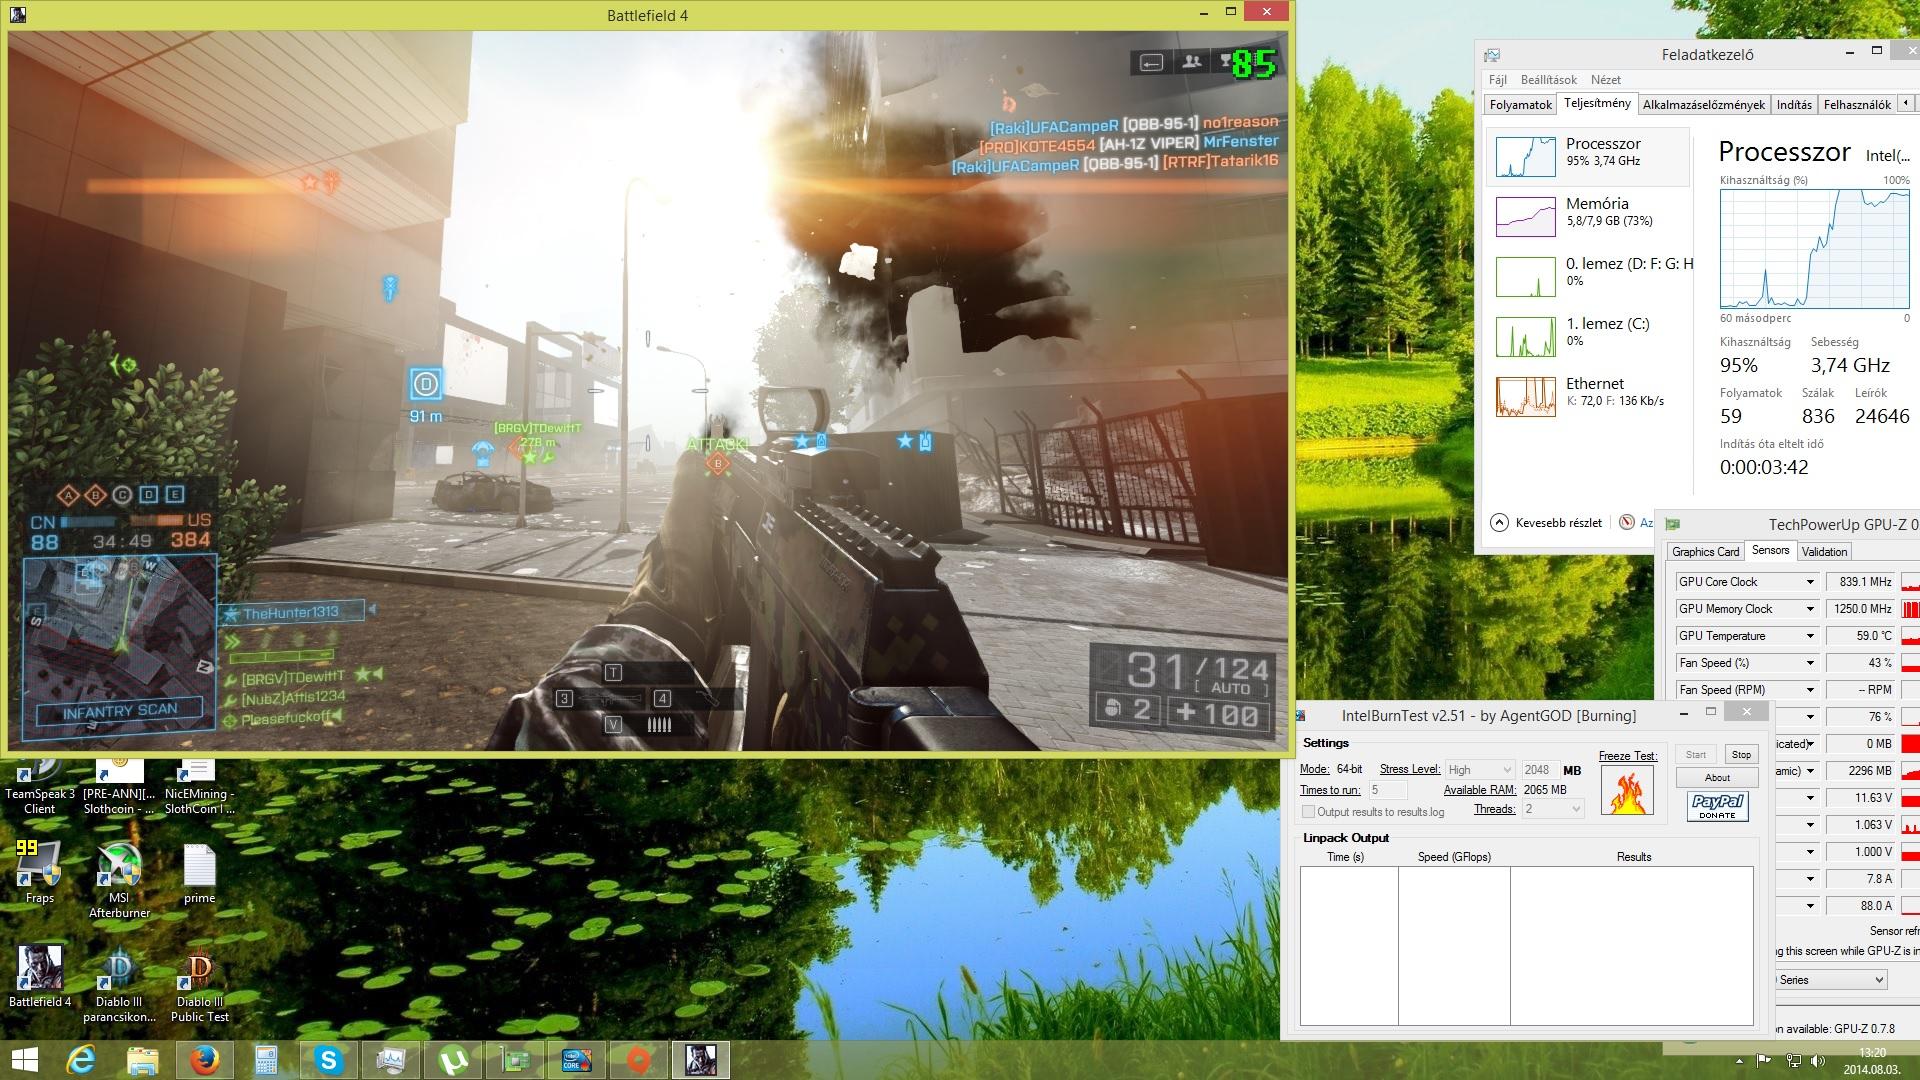Open Internet Explorer from the taskbar

[81, 1060]
